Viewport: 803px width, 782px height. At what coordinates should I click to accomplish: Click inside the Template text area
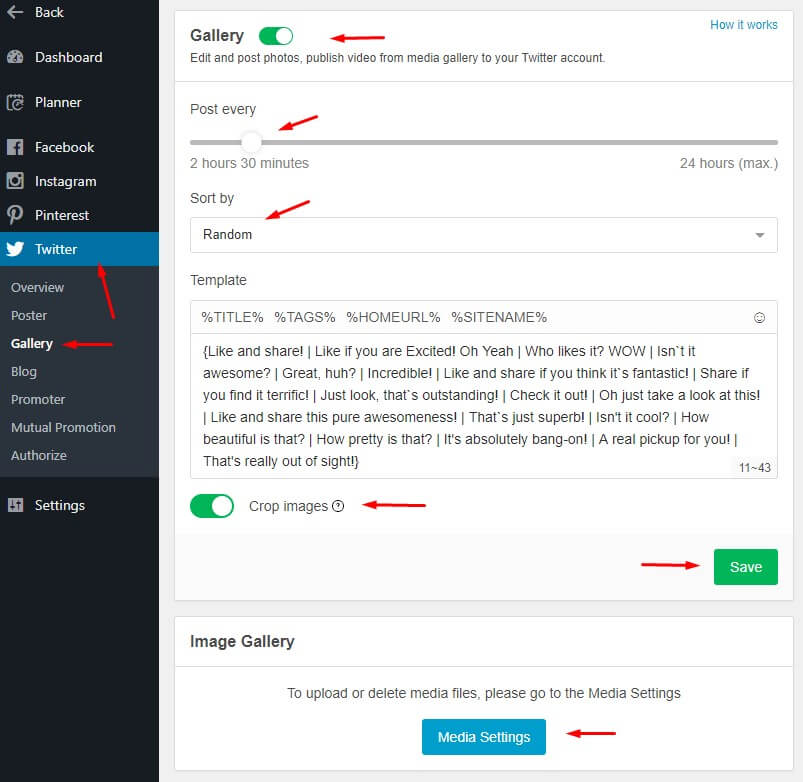coord(483,406)
